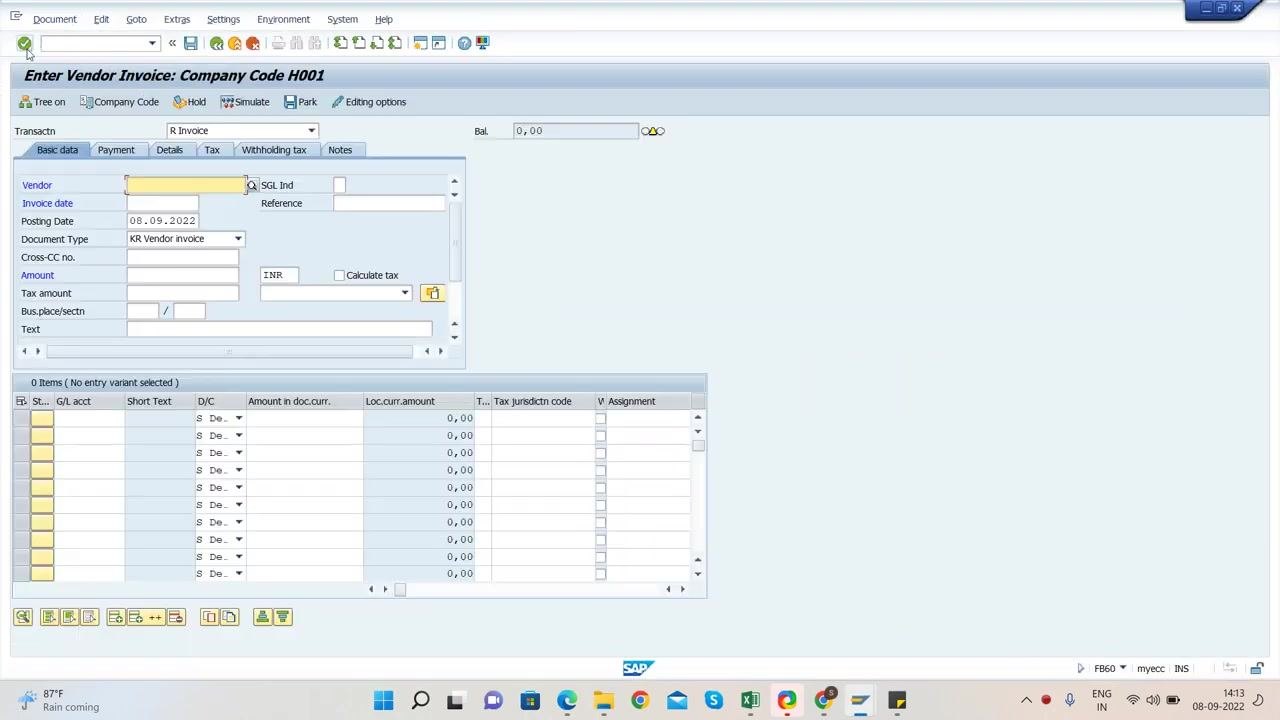
Task: Tick the checkbox in the fourth item row
Action: click(x=601, y=470)
